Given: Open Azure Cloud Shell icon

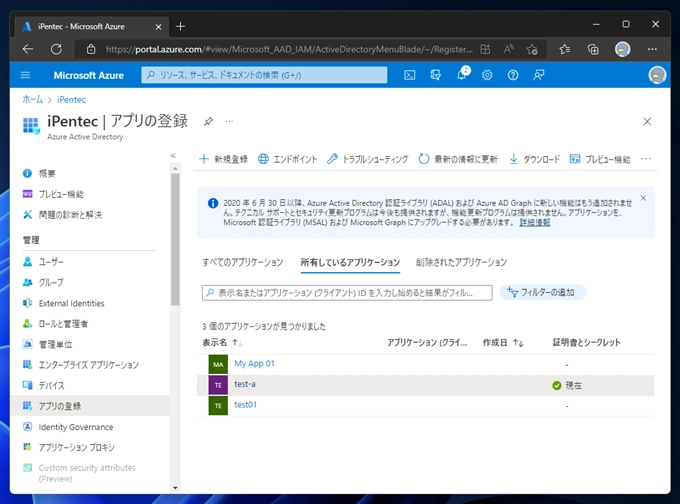Looking at the screenshot, I should [x=410, y=75].
